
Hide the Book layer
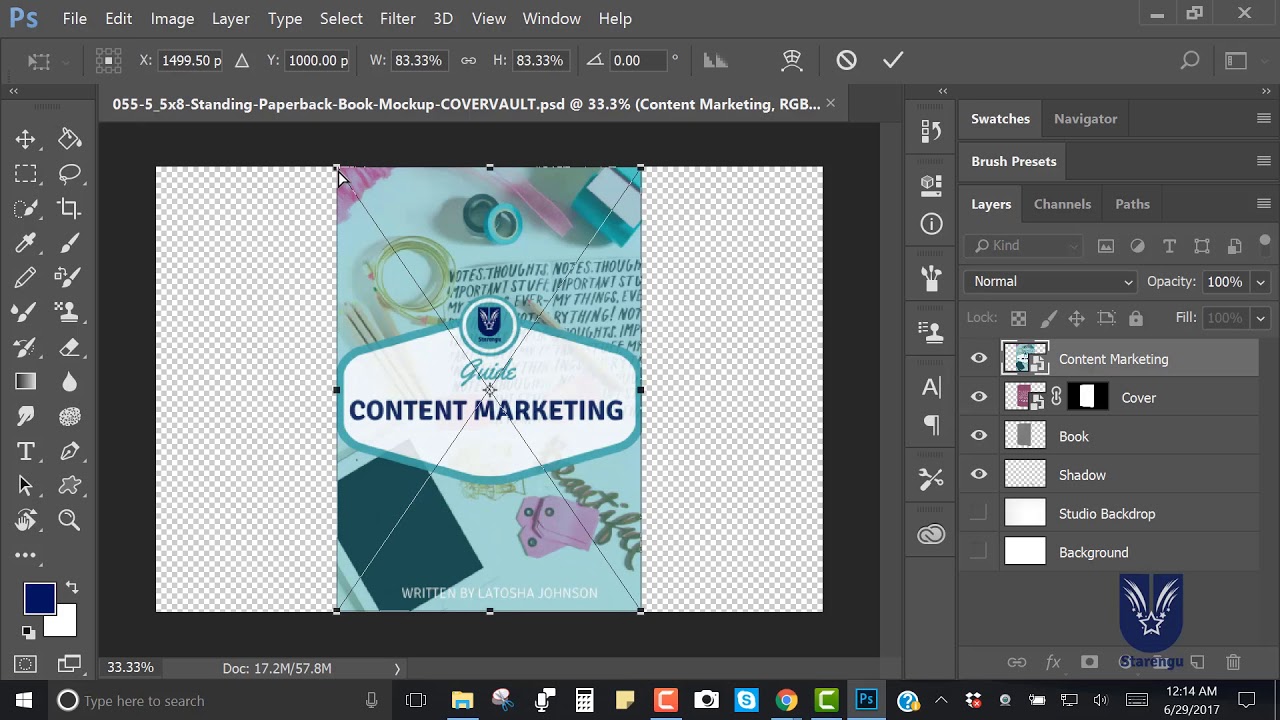pyautogui.click(x=979, y=436)
